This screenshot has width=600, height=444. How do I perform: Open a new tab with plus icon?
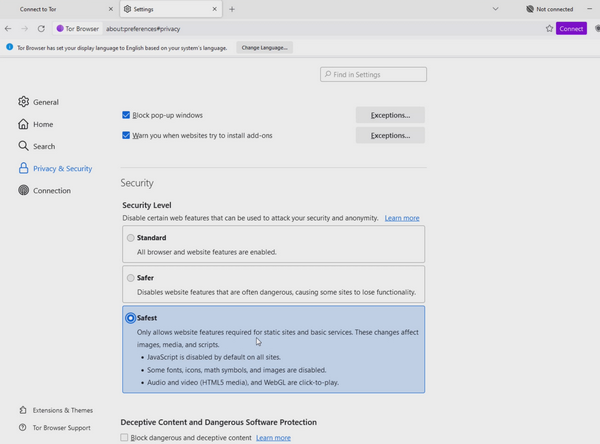(x=232, y=9)
